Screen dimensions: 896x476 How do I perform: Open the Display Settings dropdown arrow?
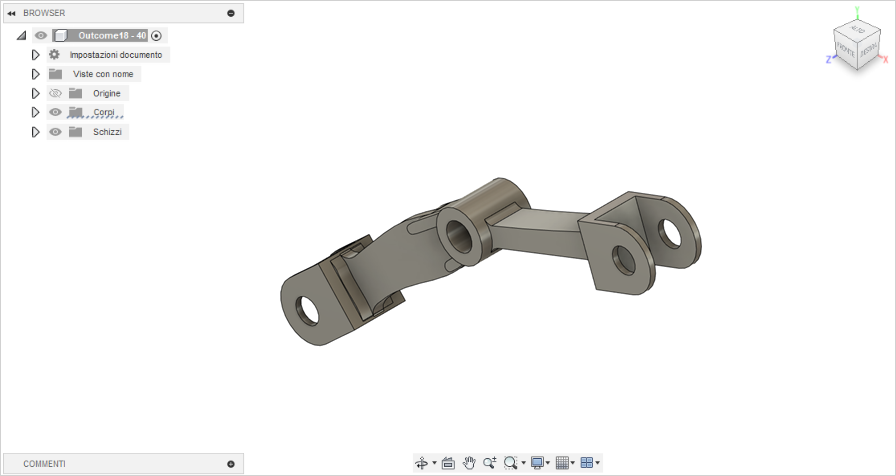548,463
